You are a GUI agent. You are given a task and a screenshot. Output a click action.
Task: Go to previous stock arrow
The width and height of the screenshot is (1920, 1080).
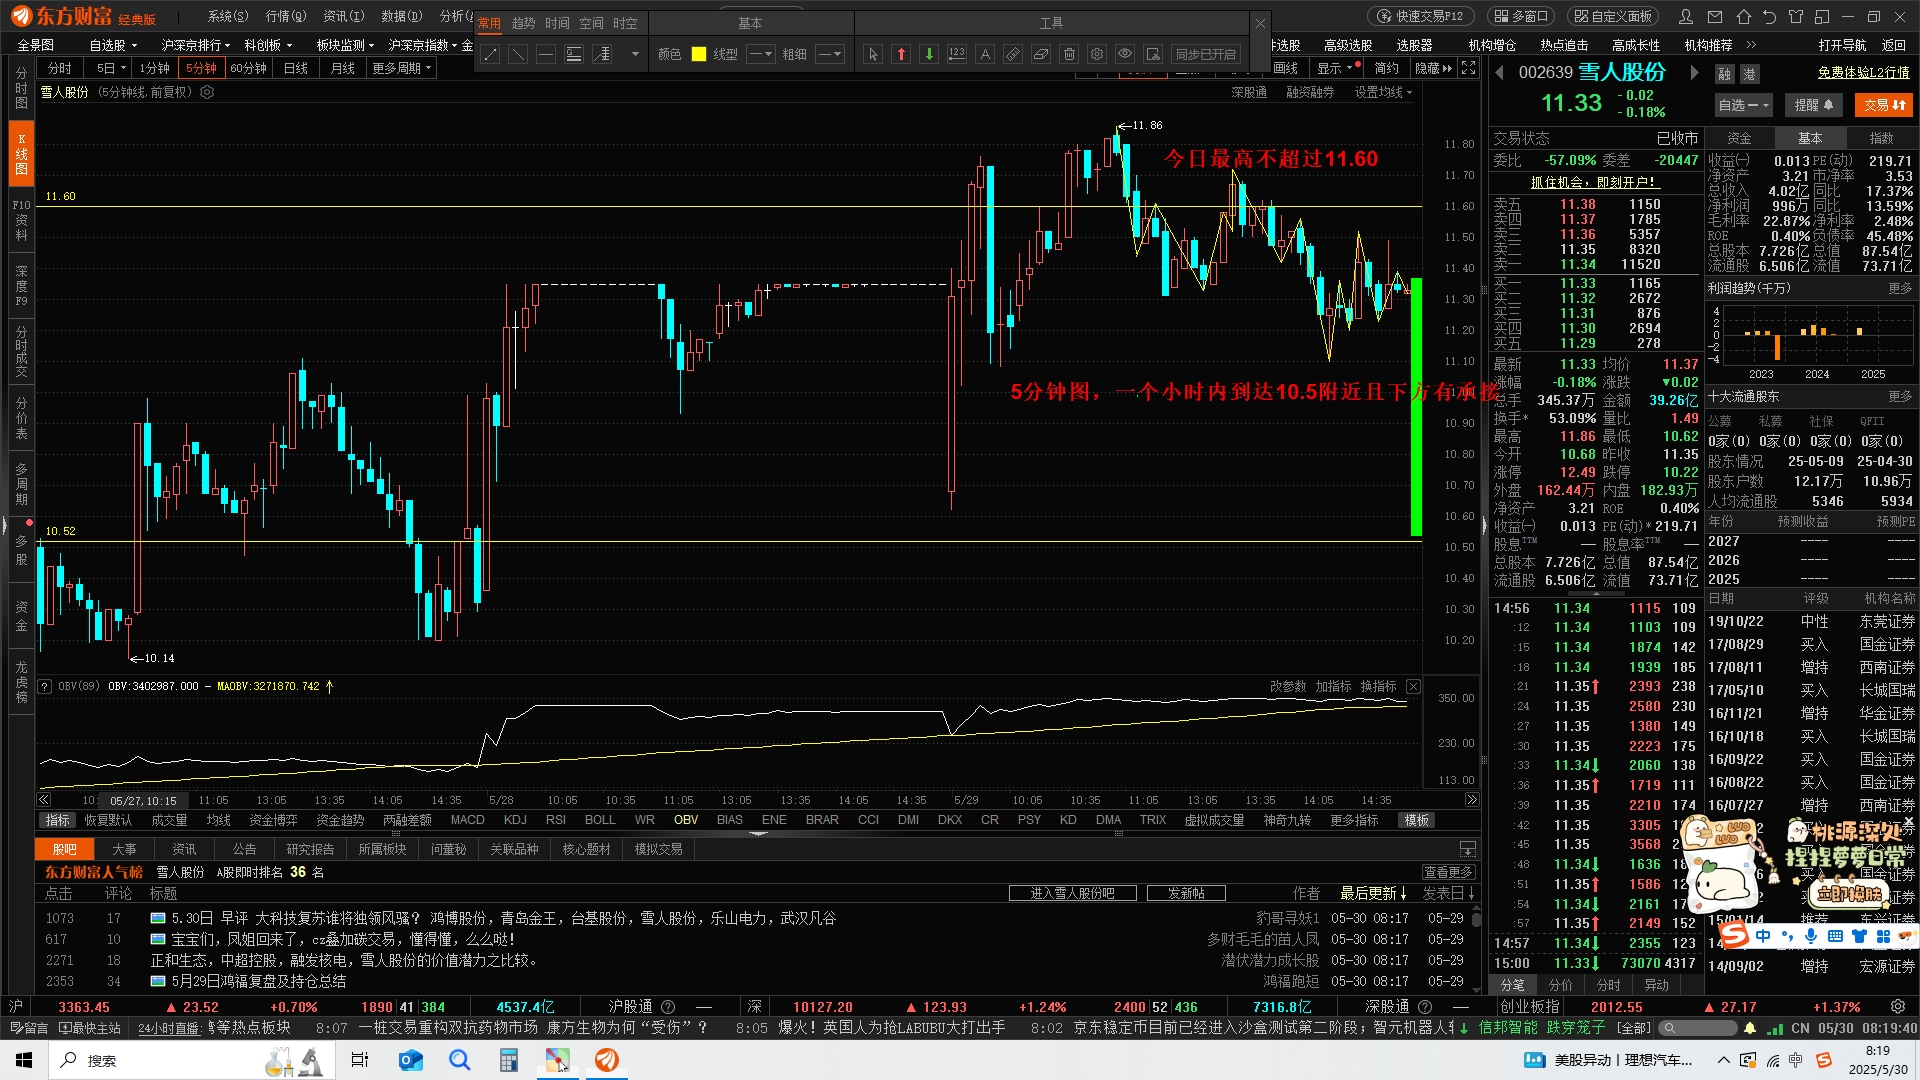click(x=1500, y=72)
